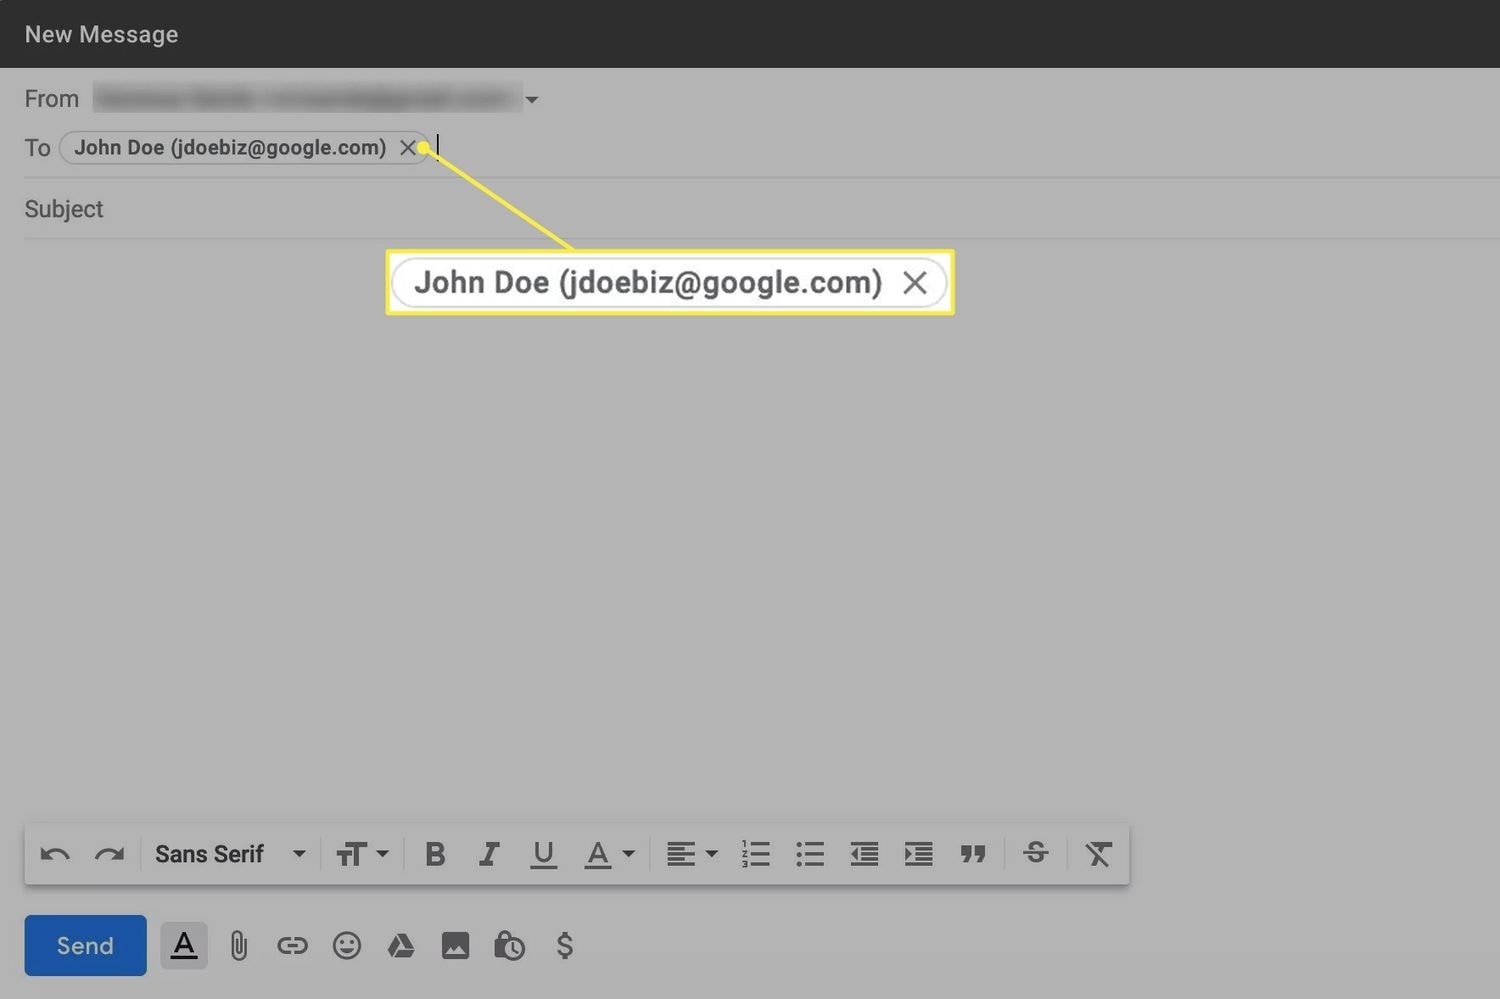This screenshot has width=1500, height=999.
Task: Click the Undo arrow in formatting toolbar
Action: 55,854
